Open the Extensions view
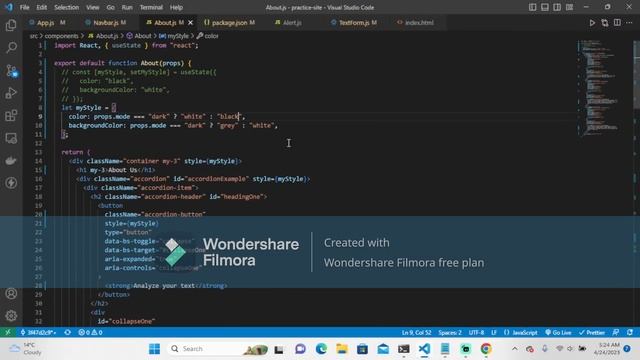640x360 pixels. click(11, 116)
